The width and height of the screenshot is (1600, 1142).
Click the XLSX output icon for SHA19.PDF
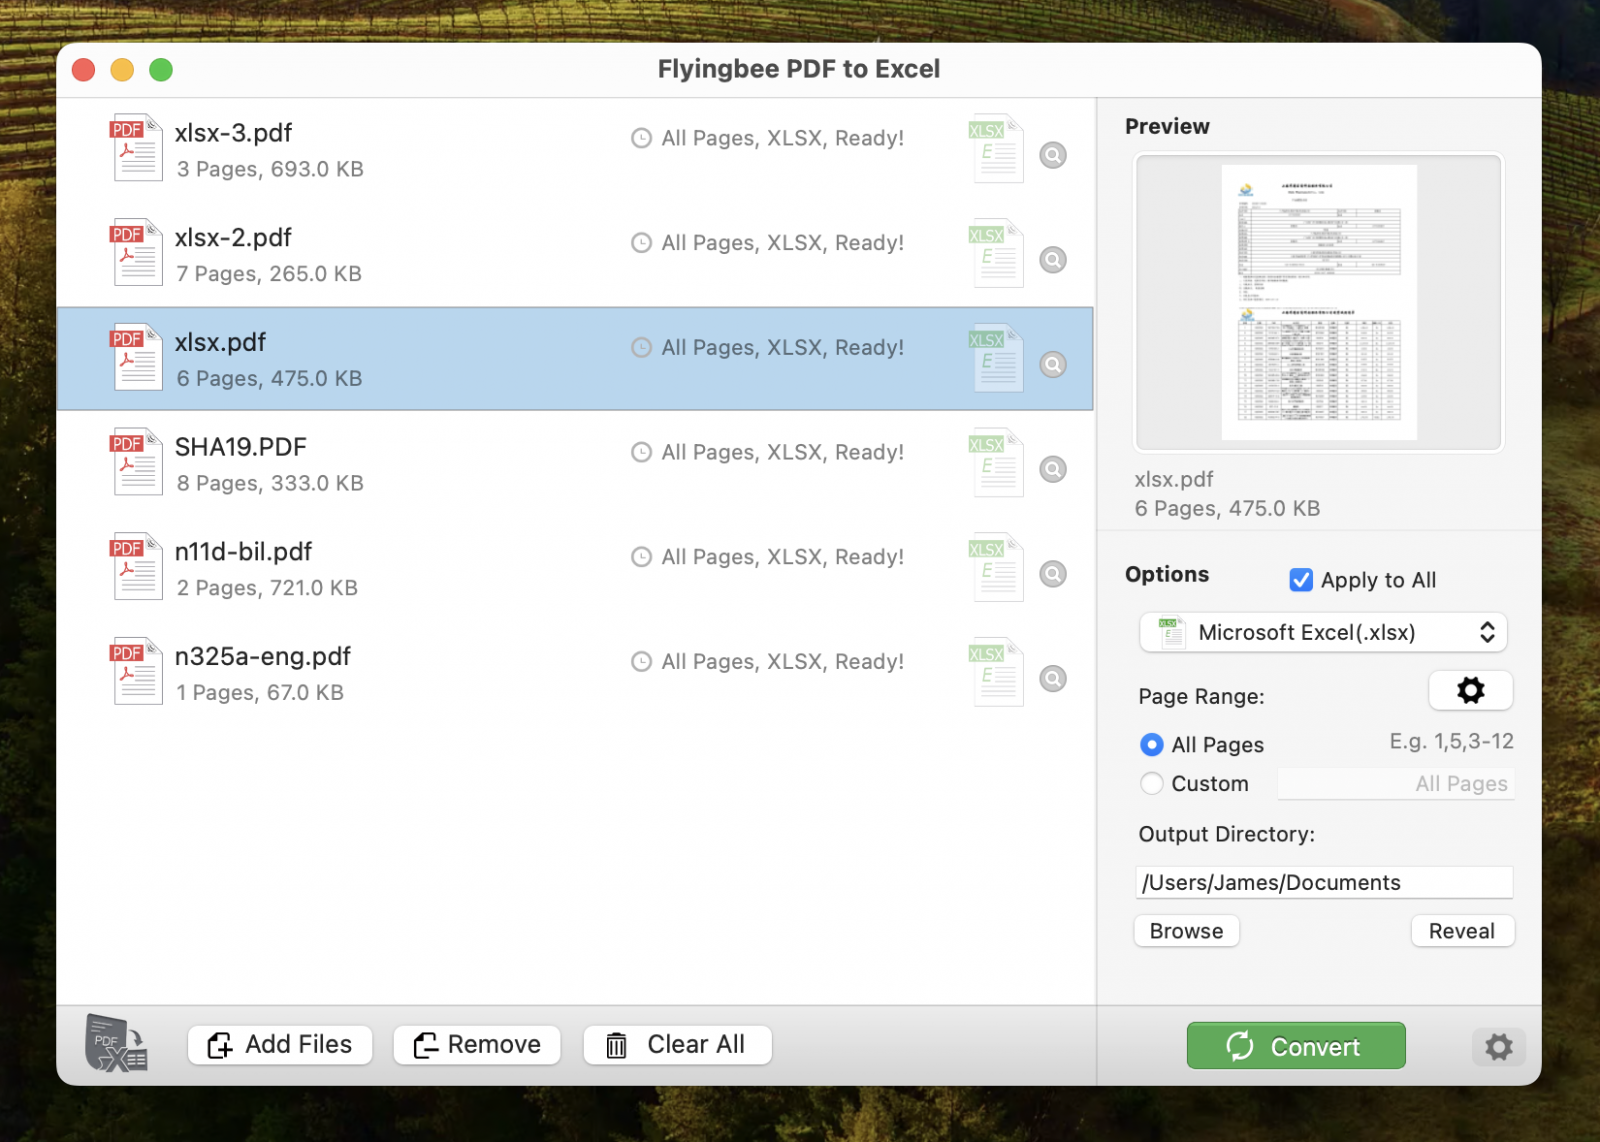point(996,463)
